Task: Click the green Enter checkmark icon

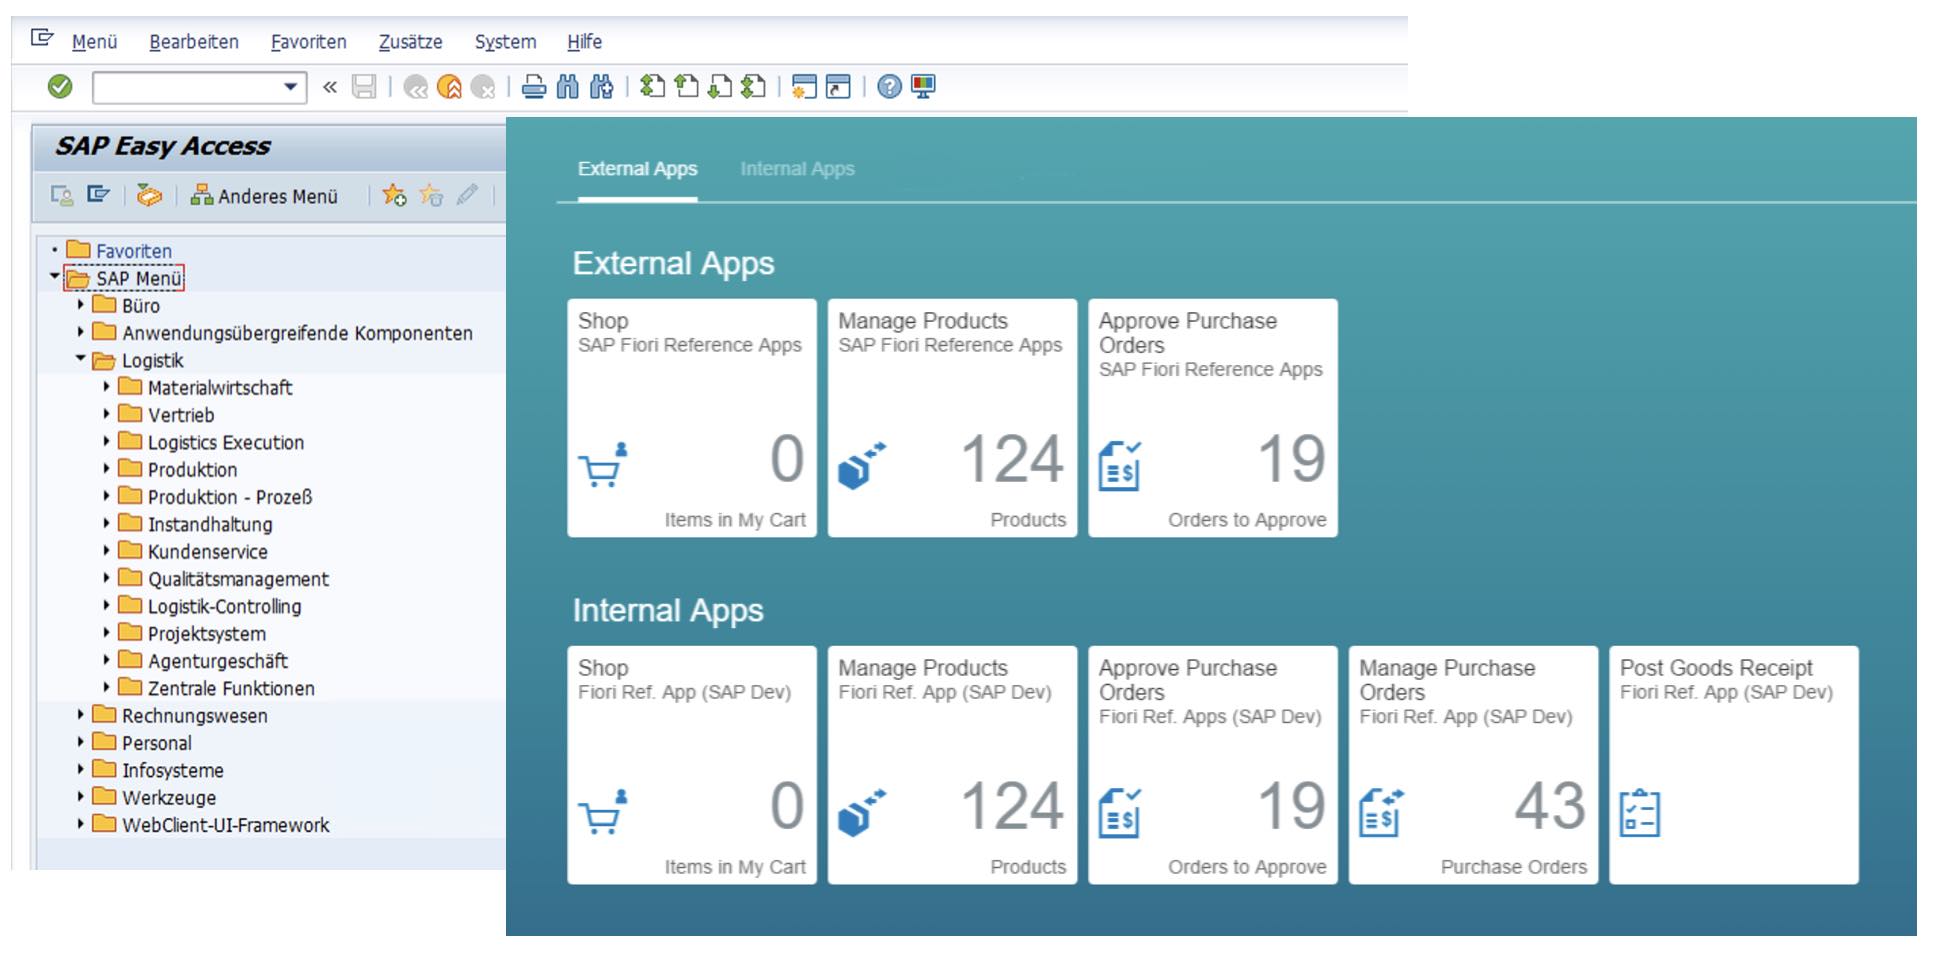Action: coord(60,87)
